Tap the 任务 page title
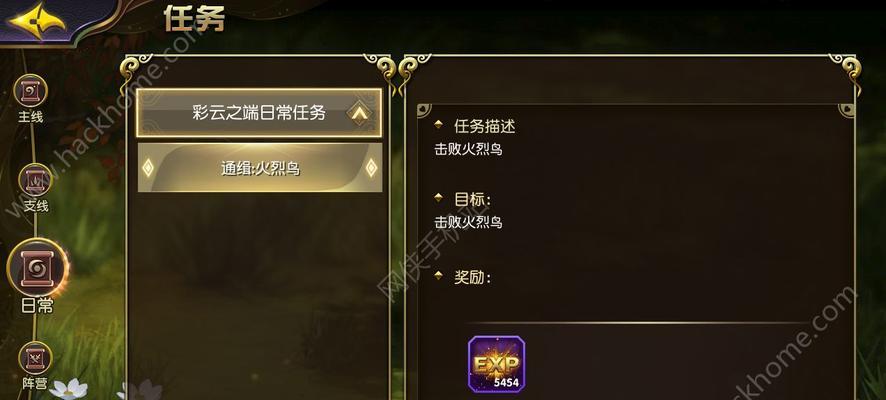The width and height of the screenshot is (886, 400). pos(194,18)
